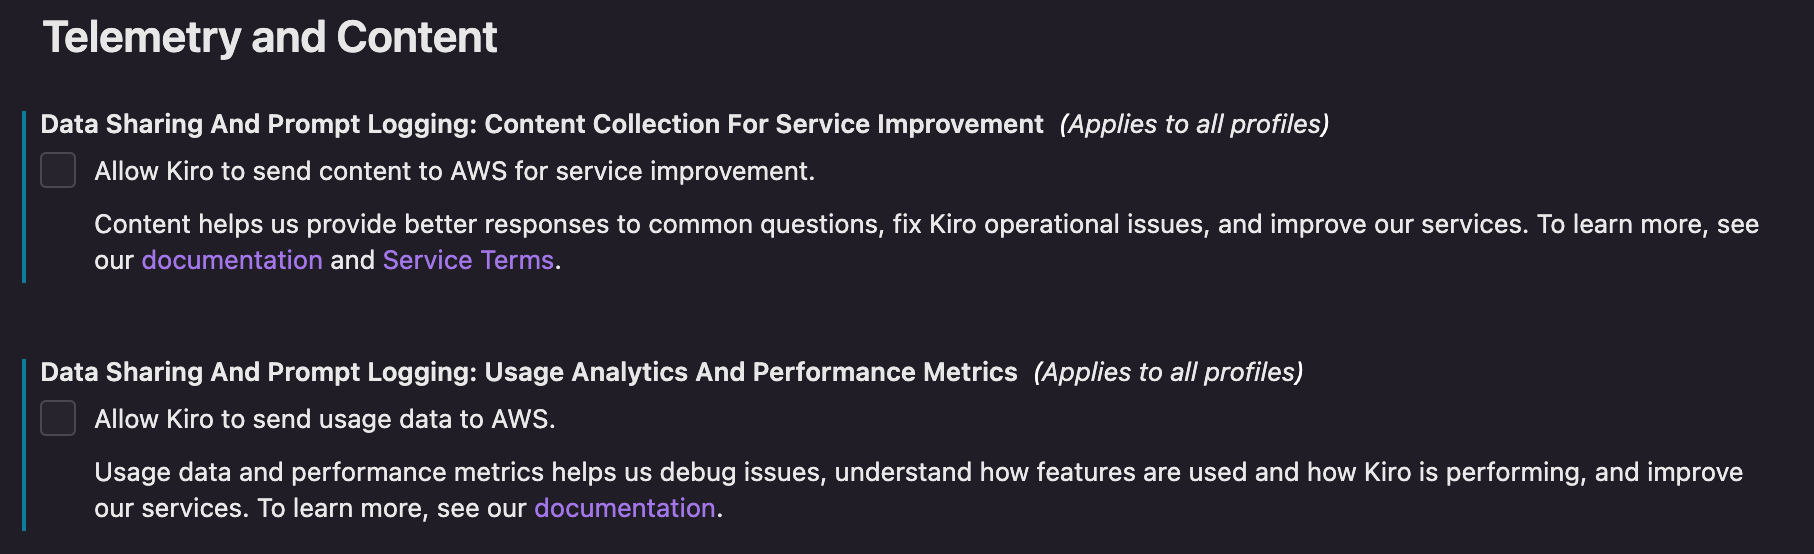Click the "Allow Kiro to send content" label
This screenshot has width=1814, height=554.
(454, 171)
